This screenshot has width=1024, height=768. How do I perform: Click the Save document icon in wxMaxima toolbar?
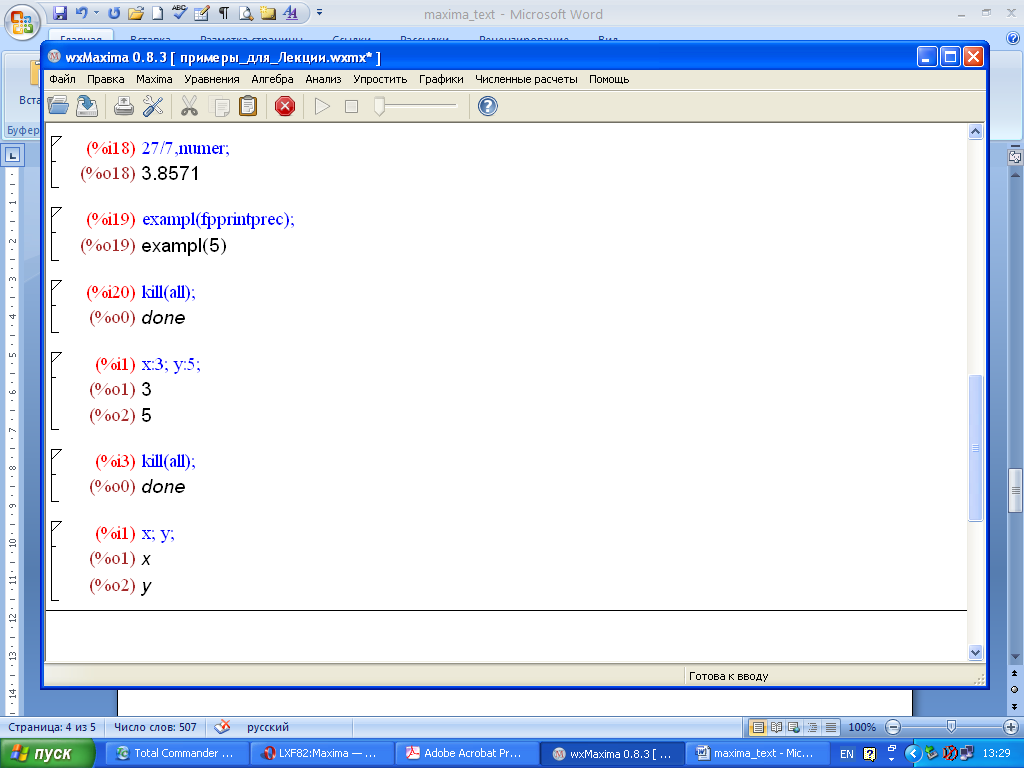87,106
